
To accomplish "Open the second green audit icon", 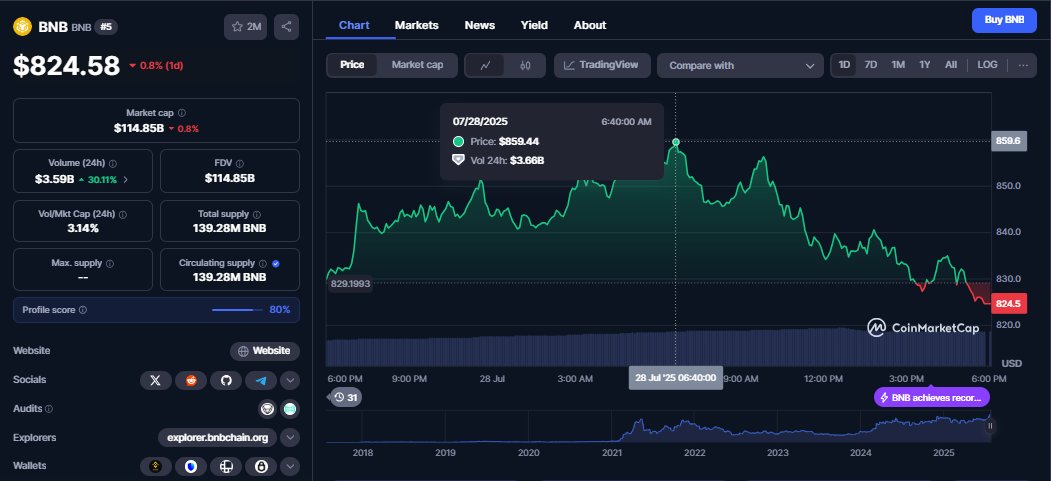I will 290,409.
